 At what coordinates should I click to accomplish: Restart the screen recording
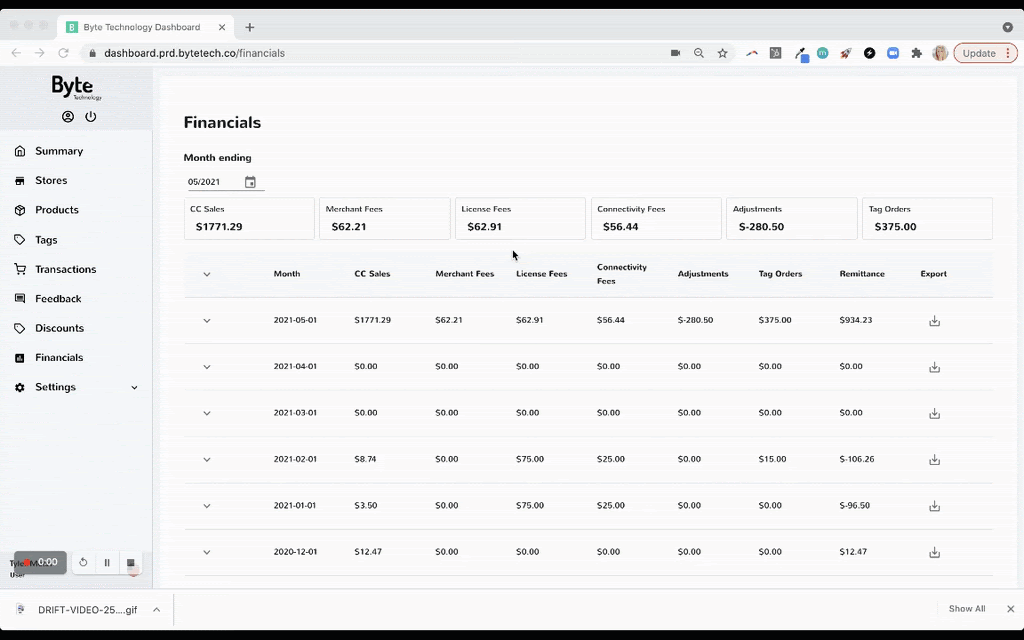[x=84, y=563]
